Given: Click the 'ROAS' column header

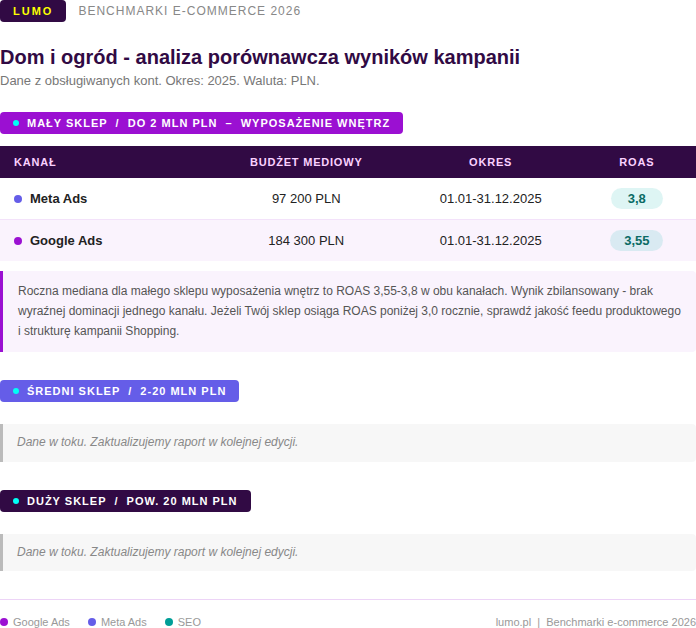Looking at the screenshot, I should coord(637,162).
